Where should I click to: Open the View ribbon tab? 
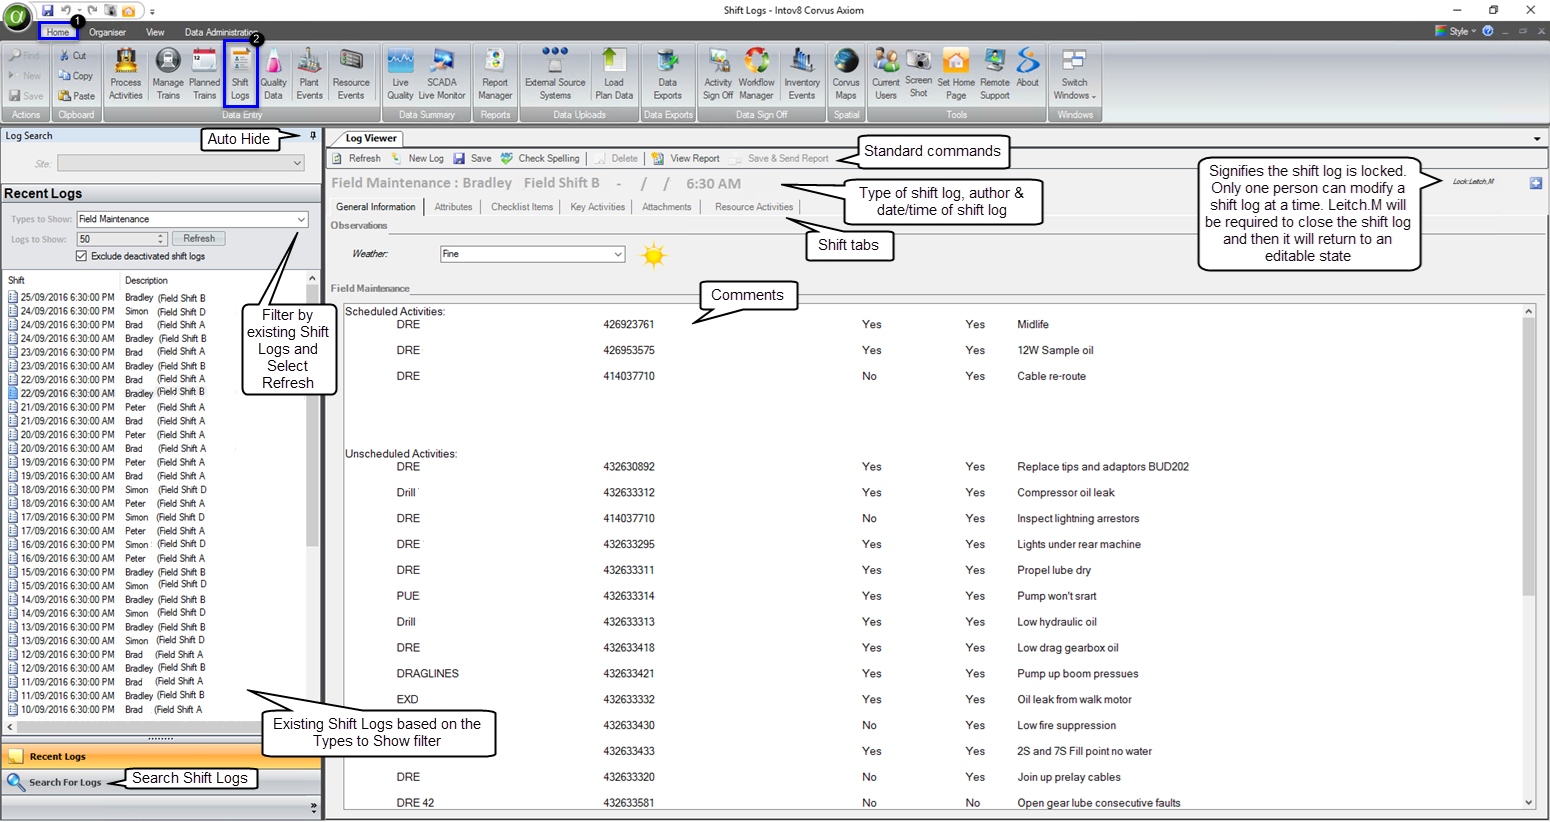[155, 32]
